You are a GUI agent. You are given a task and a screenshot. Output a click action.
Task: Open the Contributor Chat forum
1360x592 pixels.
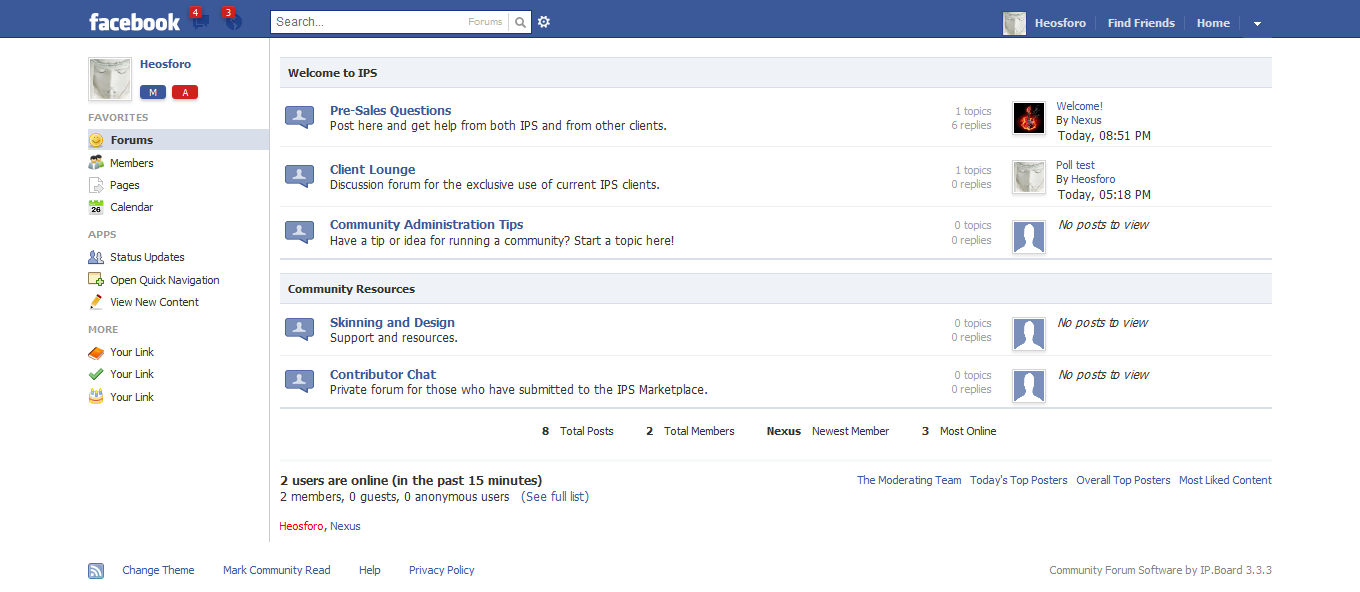383,375
